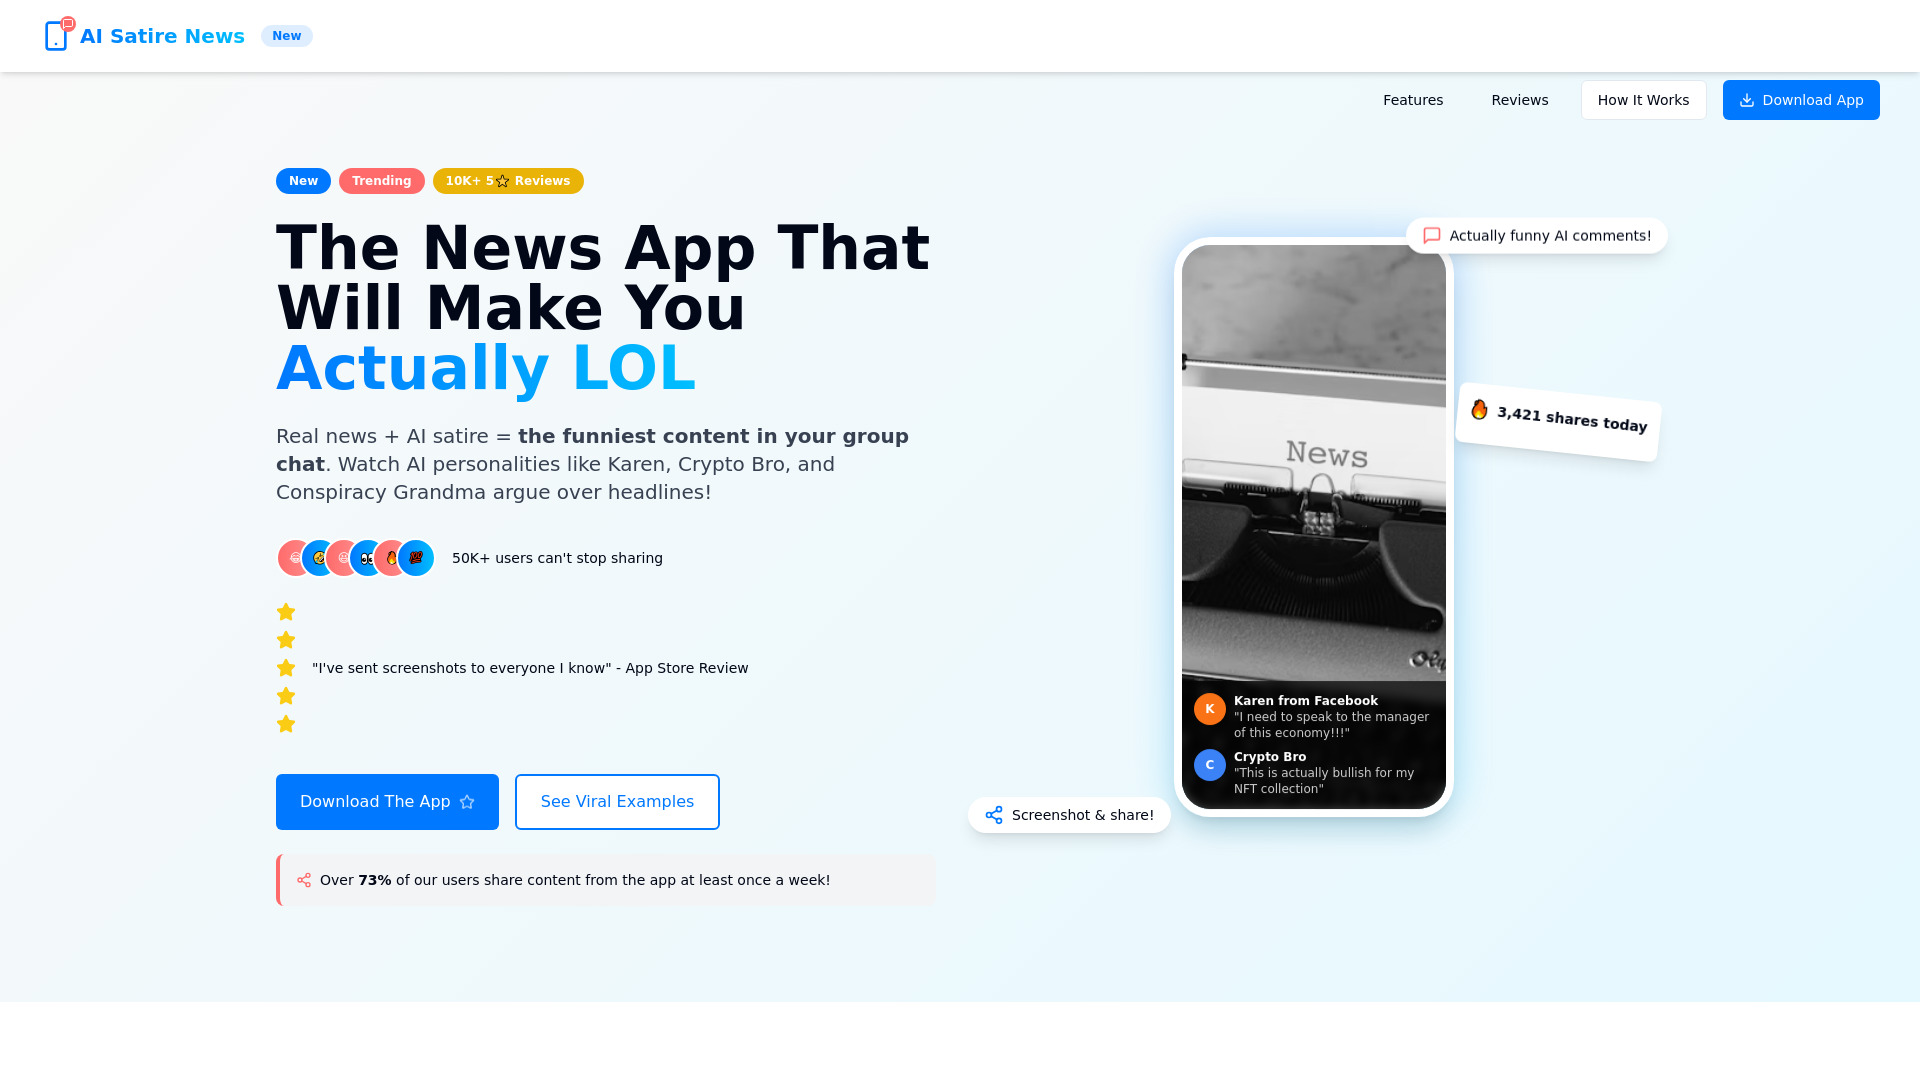Toggle the 10K+ 5-star Reviews badge
Image resolution: width=1920 pixels, height=1080 pixels.
click(508, 181)
